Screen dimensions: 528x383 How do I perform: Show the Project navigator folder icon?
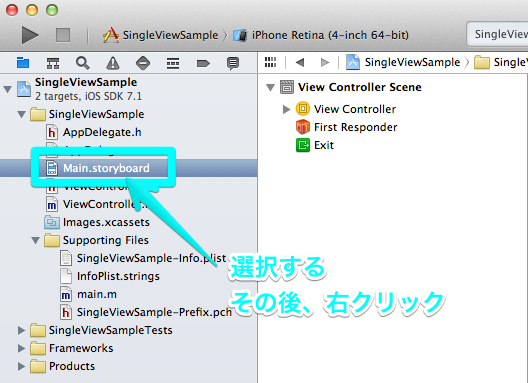pyautogui.click(x=23, y=63)
